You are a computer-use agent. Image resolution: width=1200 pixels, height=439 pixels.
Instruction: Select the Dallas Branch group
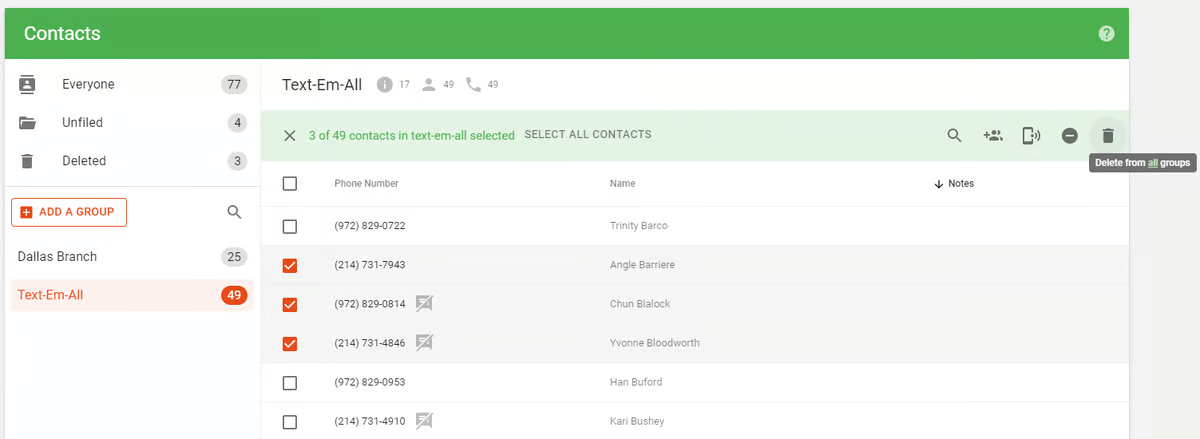[x=131, y=257]
